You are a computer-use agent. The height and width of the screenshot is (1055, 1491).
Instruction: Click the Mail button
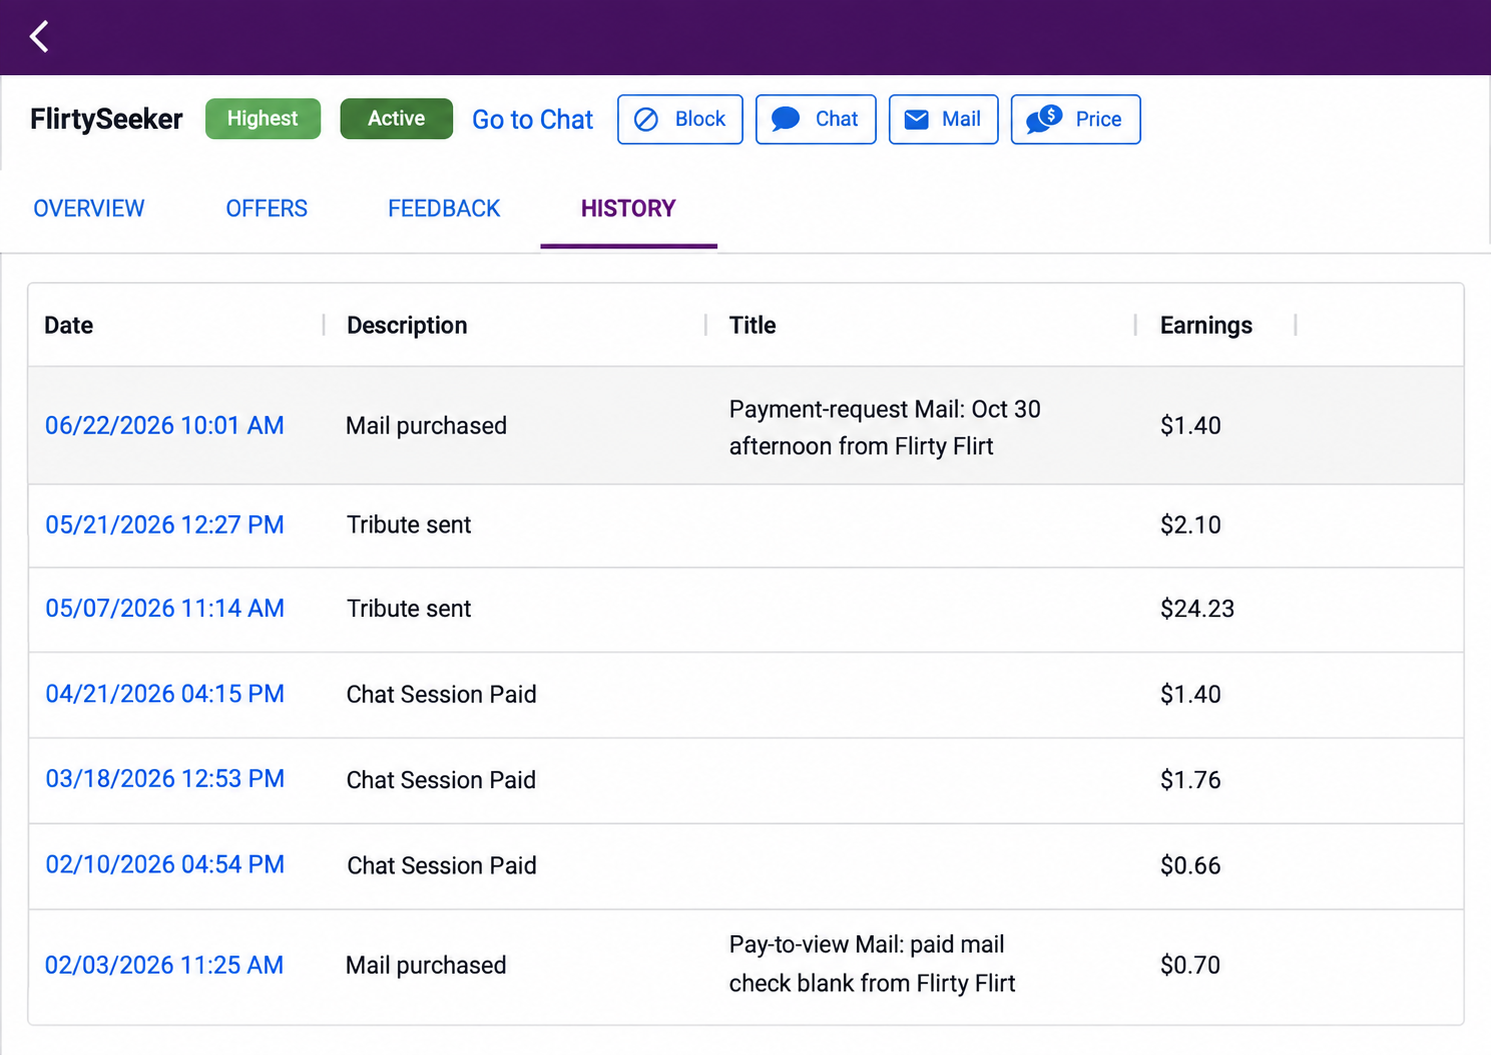click(943, 119)
